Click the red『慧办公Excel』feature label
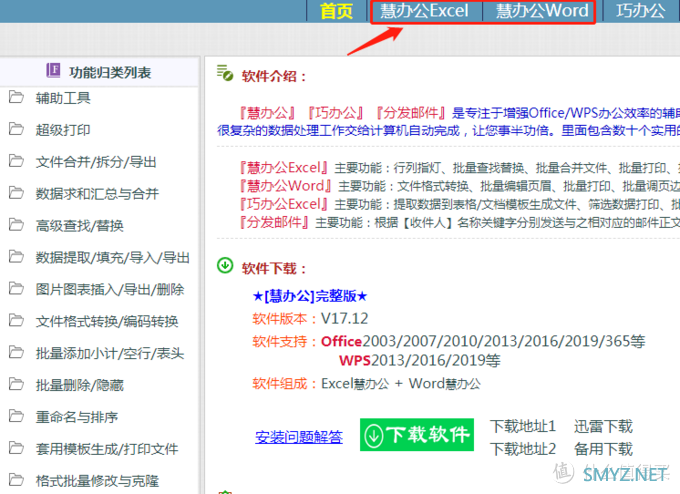The width and height of the screenshot is (680, 494). pyautogui.click(x=284, y=168)
